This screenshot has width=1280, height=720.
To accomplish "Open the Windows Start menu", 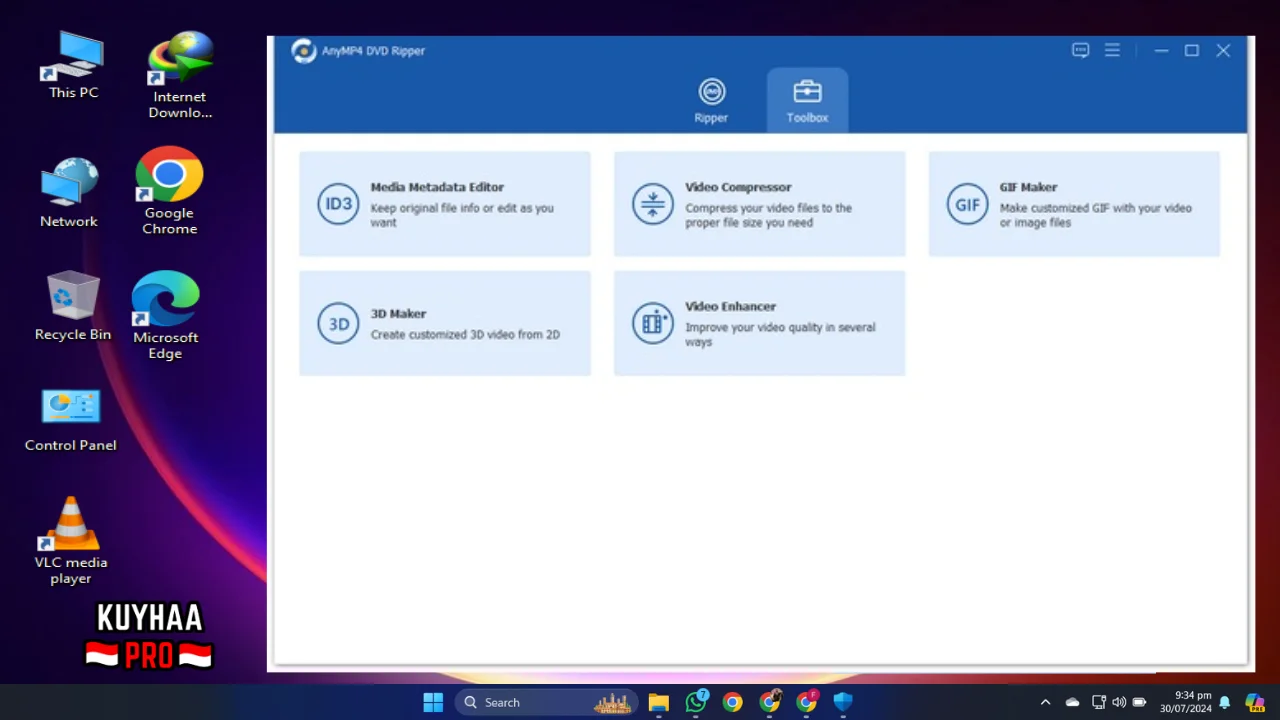I will pos(433,702).
